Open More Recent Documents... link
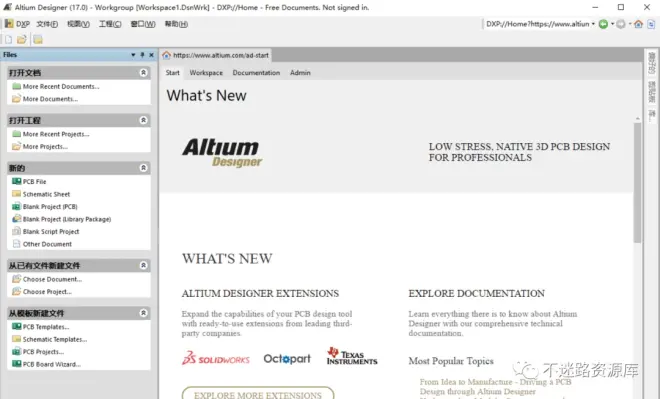660x399 pixels. click(61, 86)
